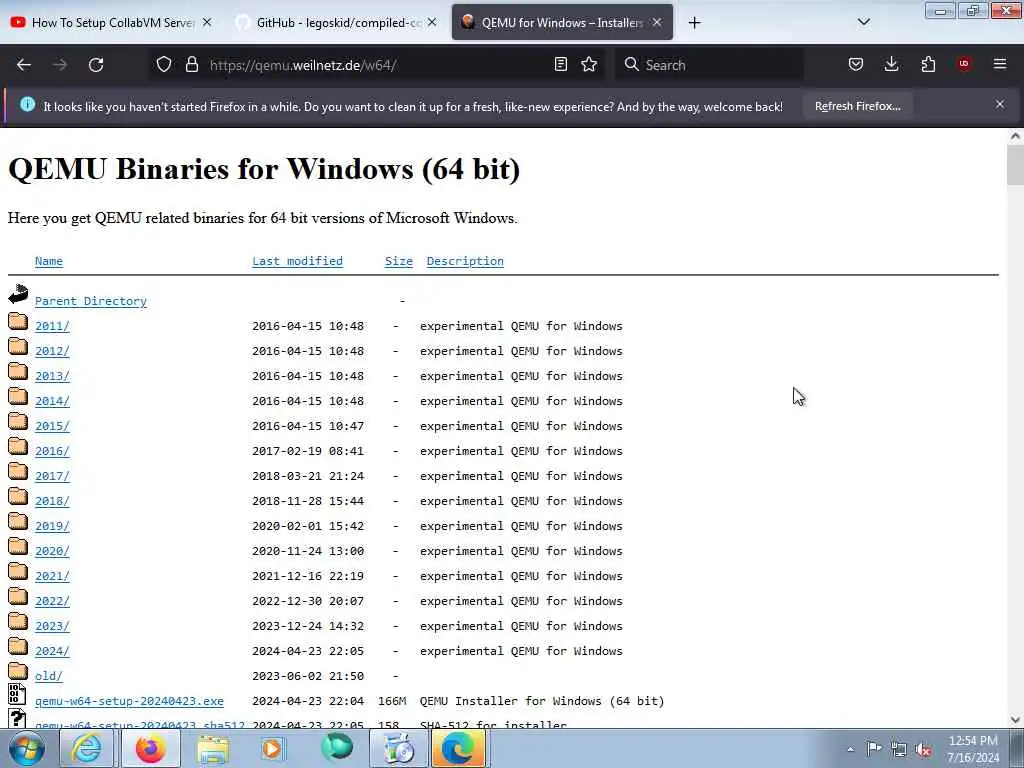Screen dimensions: 1024x768
Task: Open the 2017/ folder link
Action: point(52,476)
